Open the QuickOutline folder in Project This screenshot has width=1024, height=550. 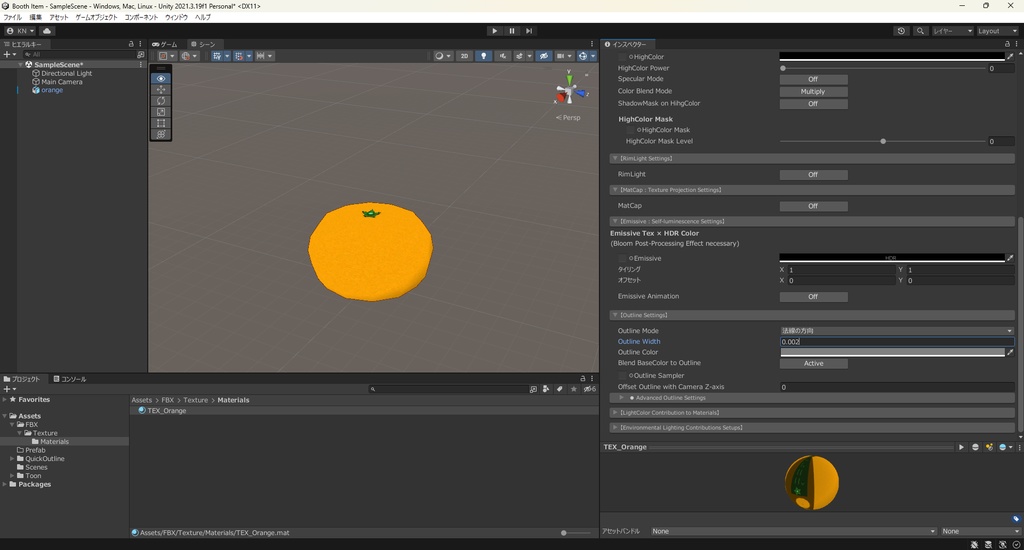[44, 459]
